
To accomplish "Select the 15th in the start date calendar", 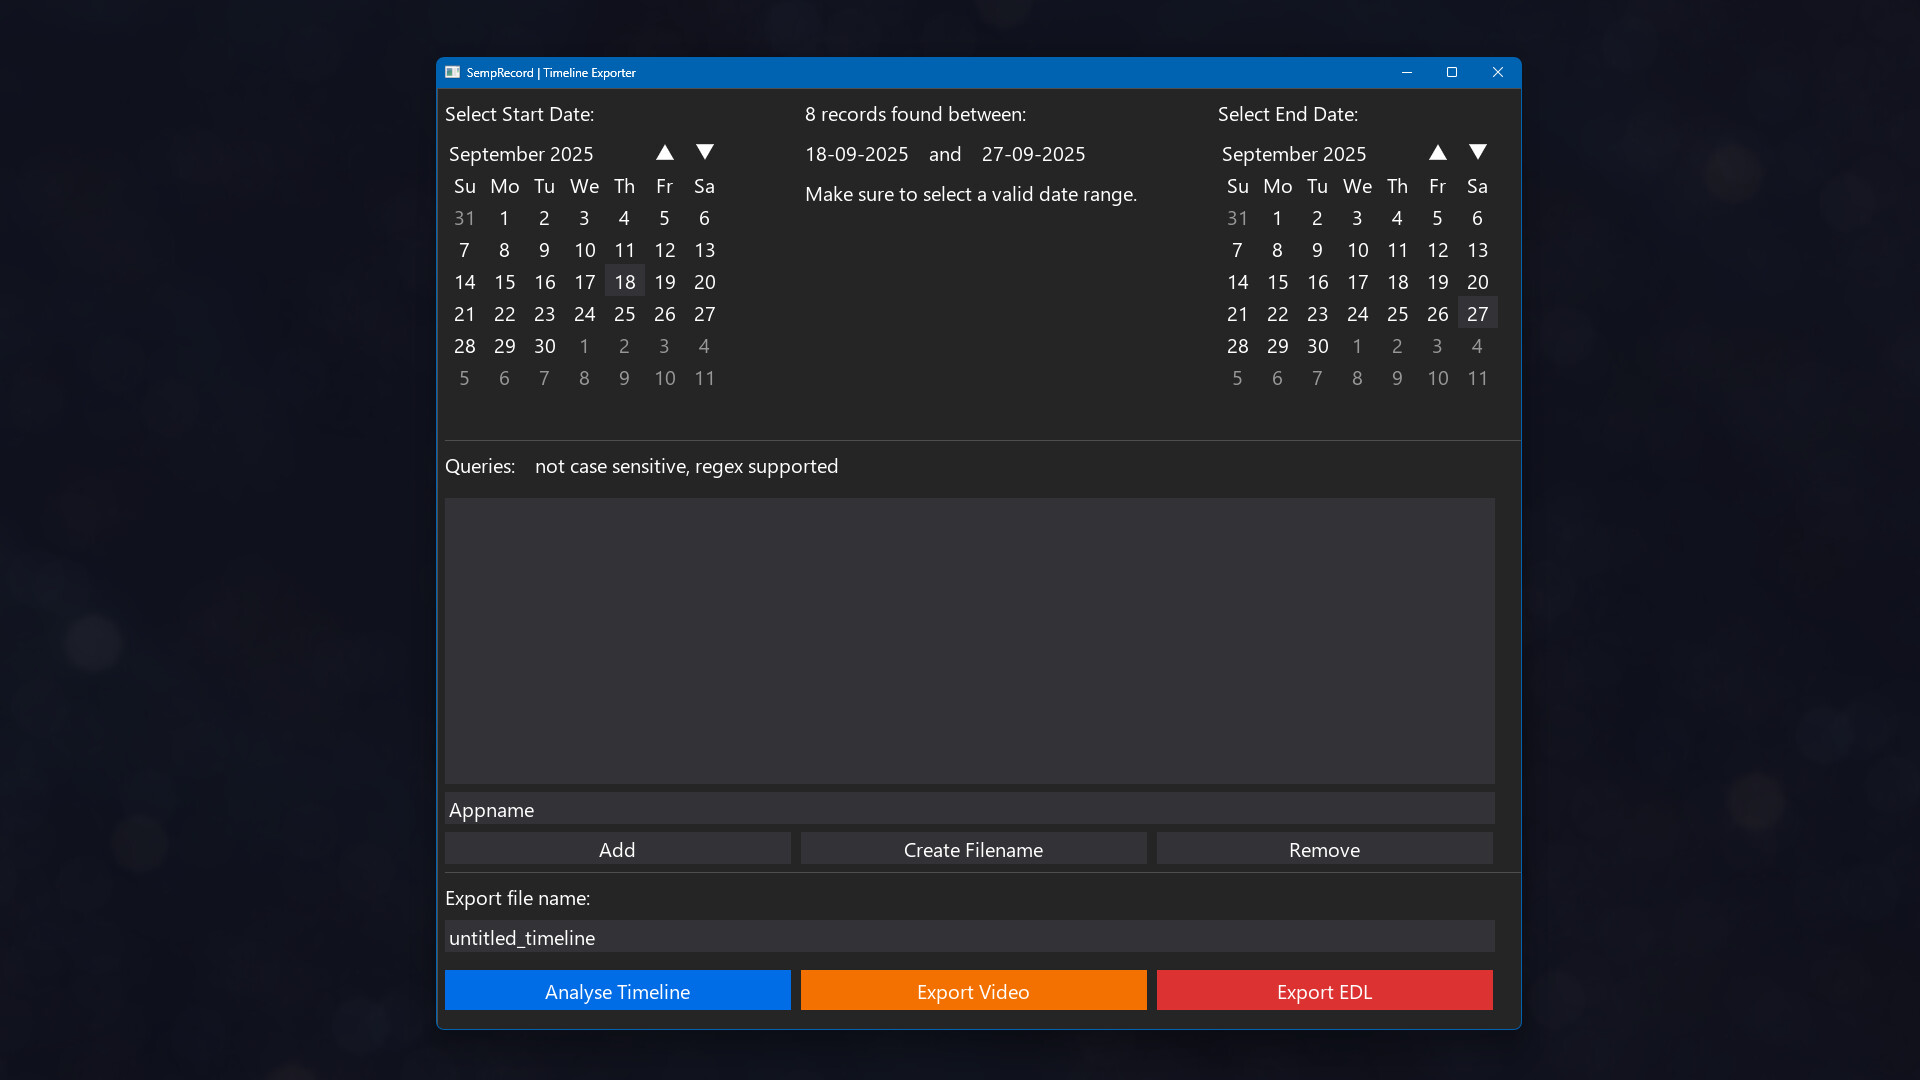I will 505,282.
